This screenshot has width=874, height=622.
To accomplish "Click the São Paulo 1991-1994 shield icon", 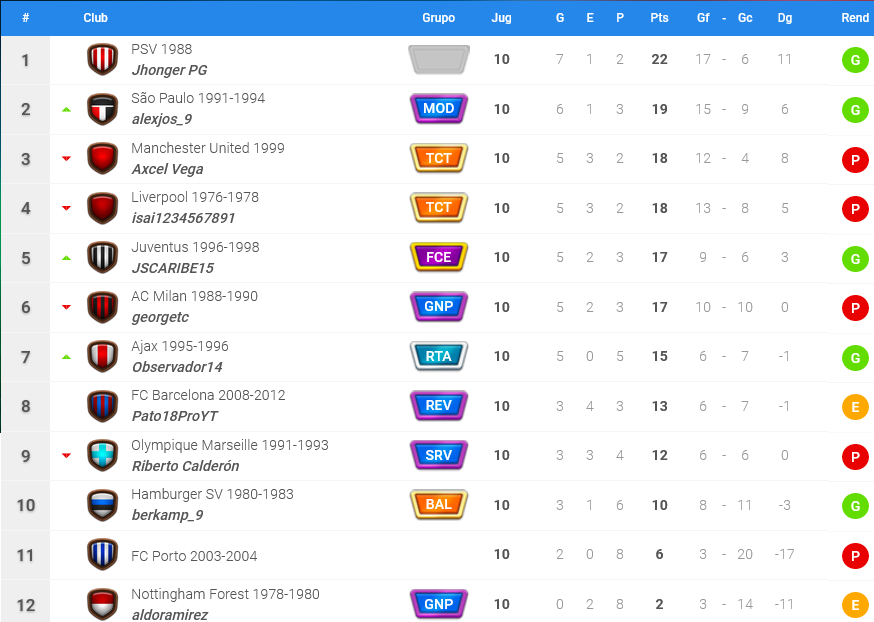I will tap(103, 109).
